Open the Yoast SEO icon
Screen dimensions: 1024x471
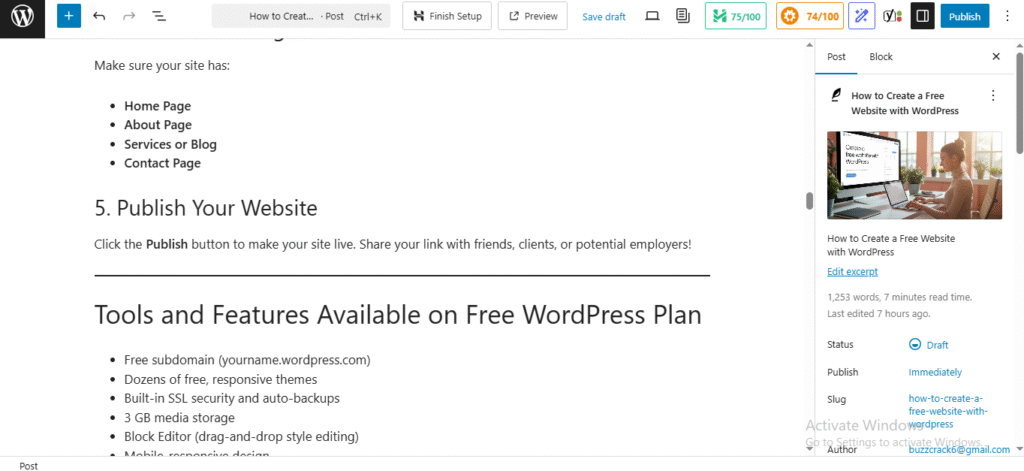(892, 16)
